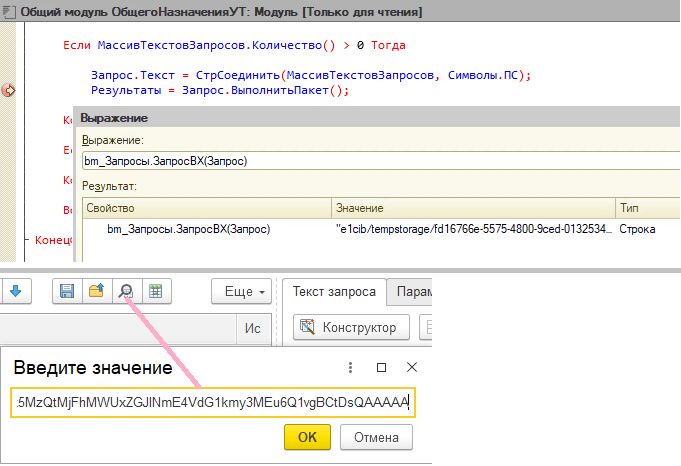The height and width of the screenshot is (466, 681).
Task: Click the magnifier load-from-storage icon
Action: [x=126, y=291]
